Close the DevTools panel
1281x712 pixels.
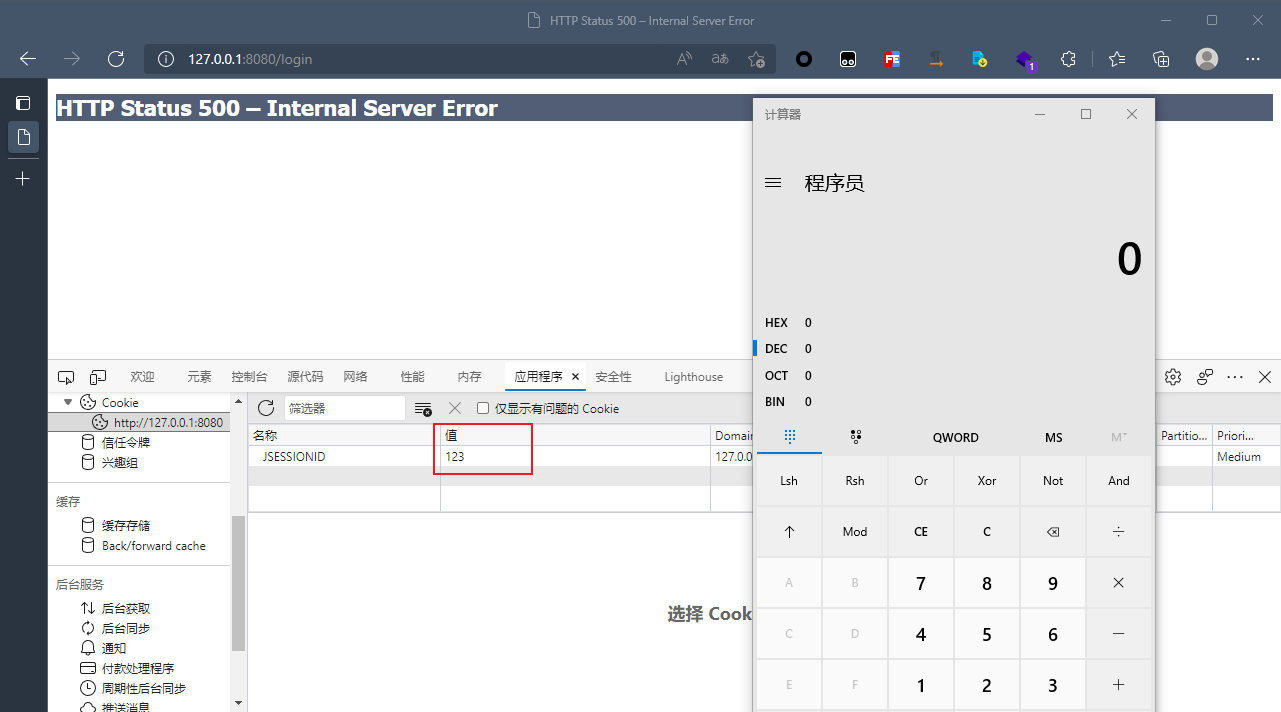point(1265,377)
